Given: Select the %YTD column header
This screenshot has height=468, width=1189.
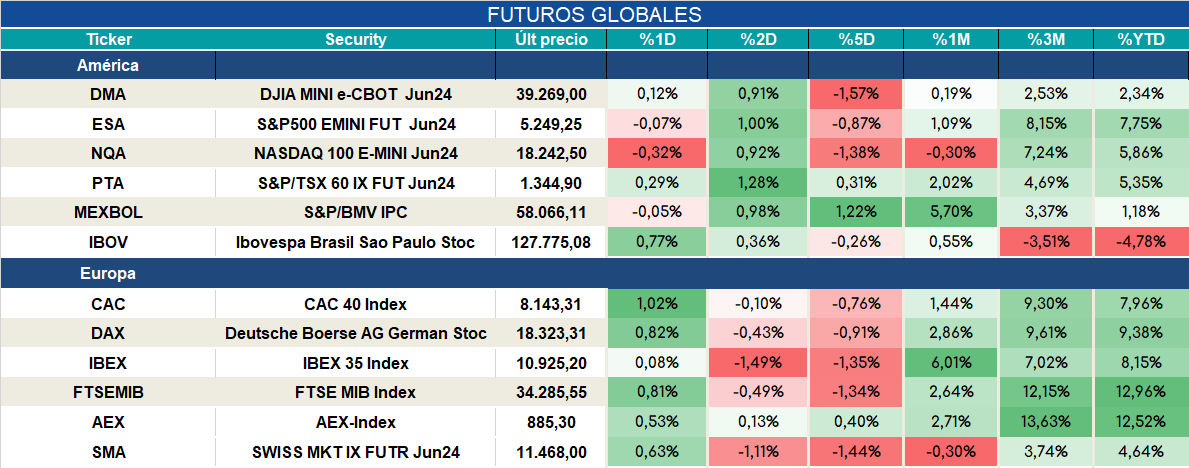Looking at the screenshot, I should (1141, 40).
